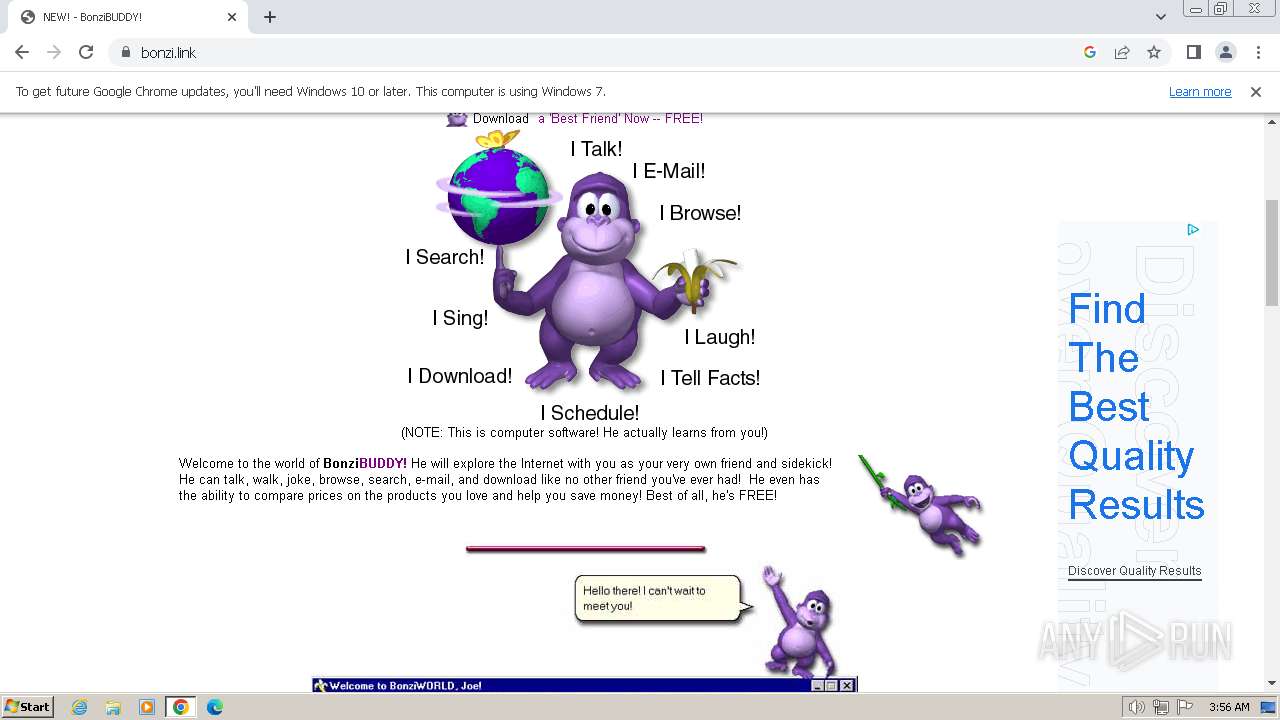Toggle the Chrome side panel
This screenshot has height=720, width=1280.
coord(1194,52)
